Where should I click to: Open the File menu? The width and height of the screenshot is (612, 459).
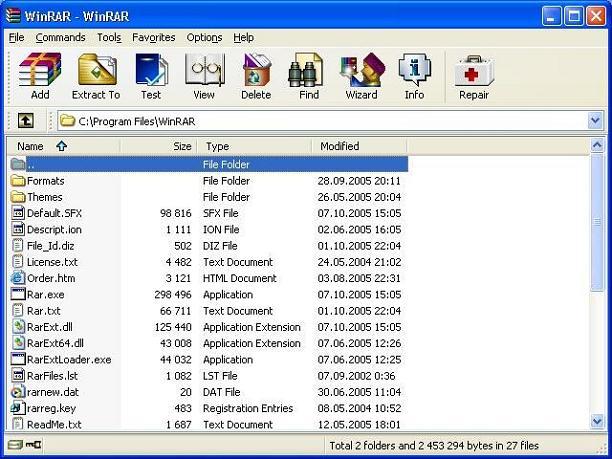16,37
